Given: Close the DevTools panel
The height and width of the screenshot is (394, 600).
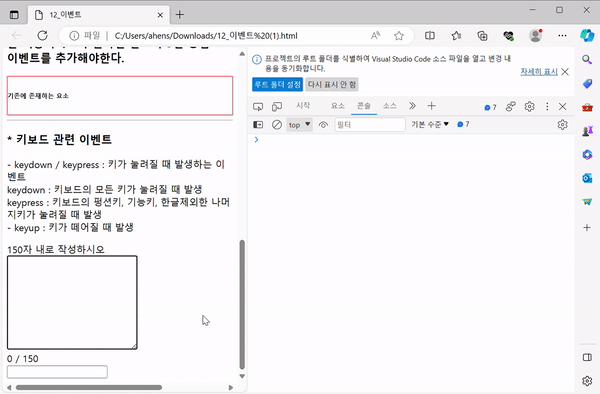Looking at the screenshot, I should [562, 106].
